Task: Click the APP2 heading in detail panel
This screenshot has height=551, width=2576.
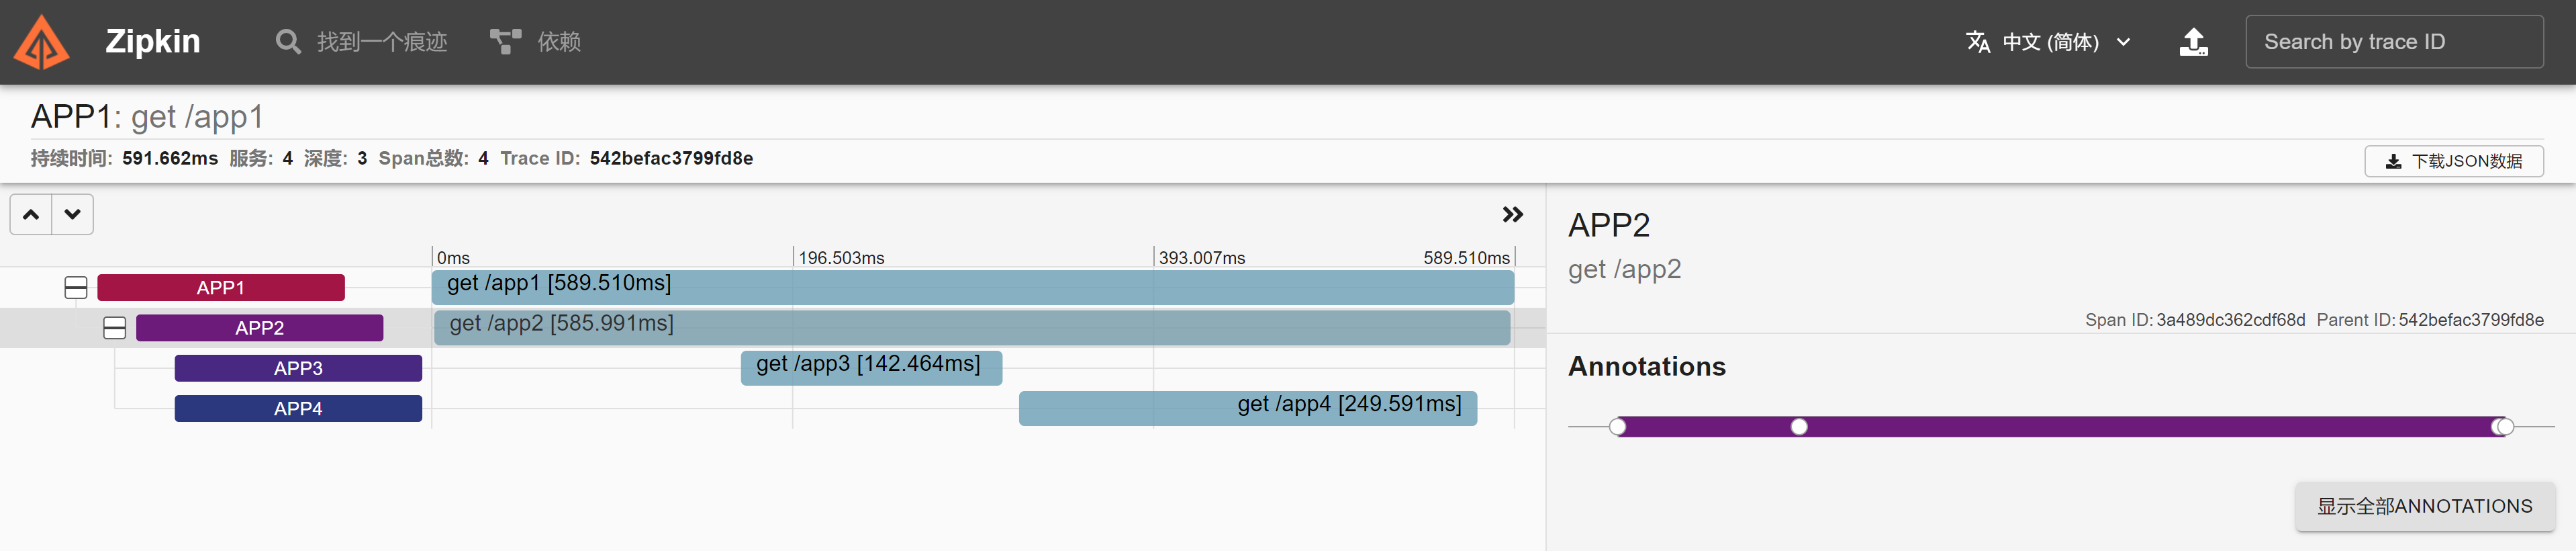Action: pos(1609,225)
